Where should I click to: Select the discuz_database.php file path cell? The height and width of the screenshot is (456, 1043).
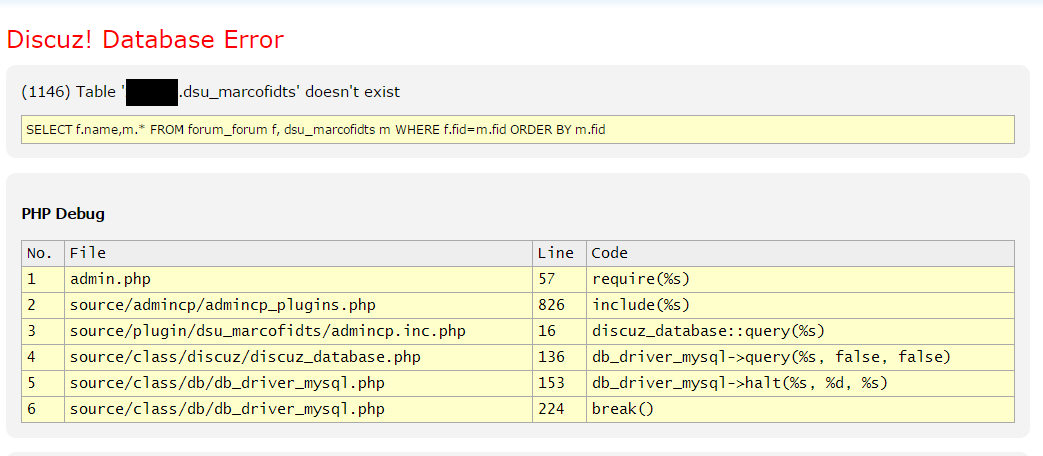pyautogui.click(x=245, y=357)
